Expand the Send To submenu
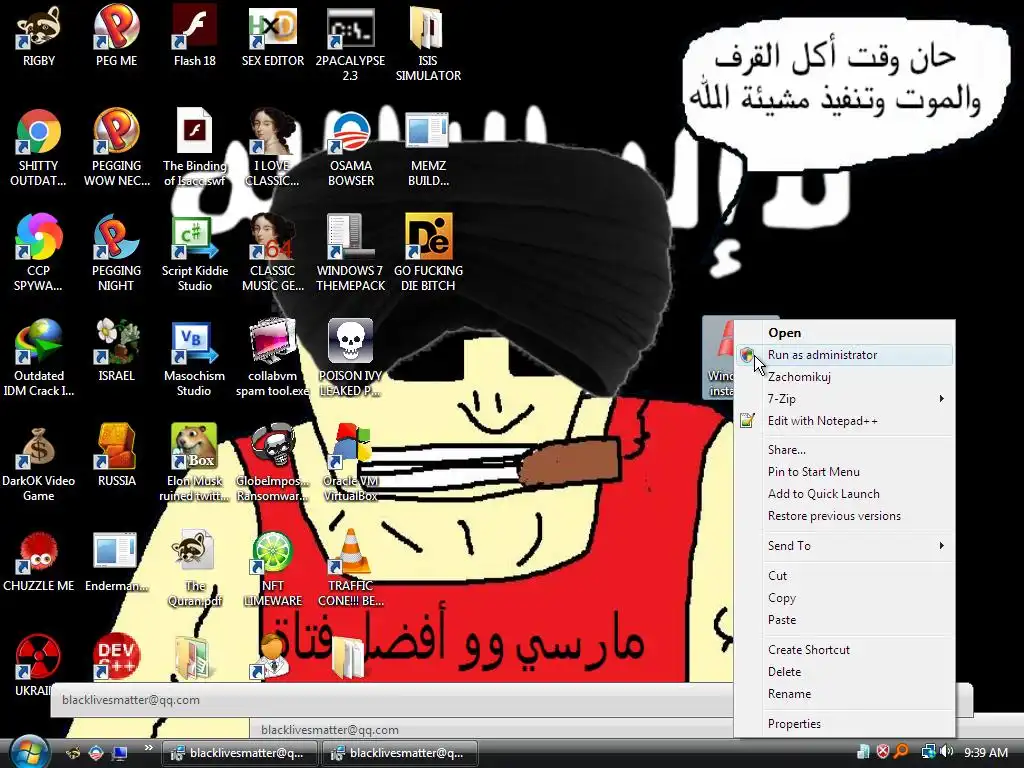Screen dimensions: 1024x768 click(x=844, y=546)
